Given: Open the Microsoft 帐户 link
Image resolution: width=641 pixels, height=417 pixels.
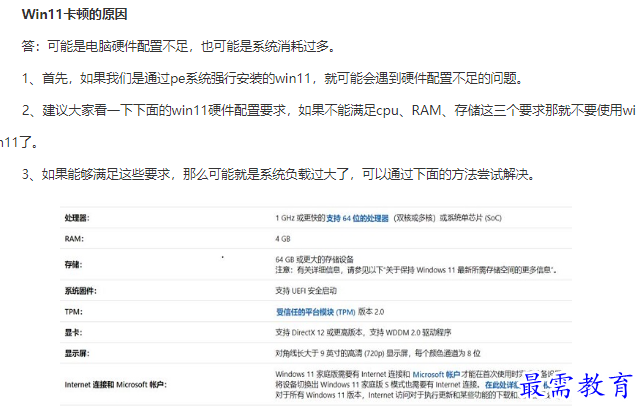Looking at the screenshot, I should coord(436,374).
